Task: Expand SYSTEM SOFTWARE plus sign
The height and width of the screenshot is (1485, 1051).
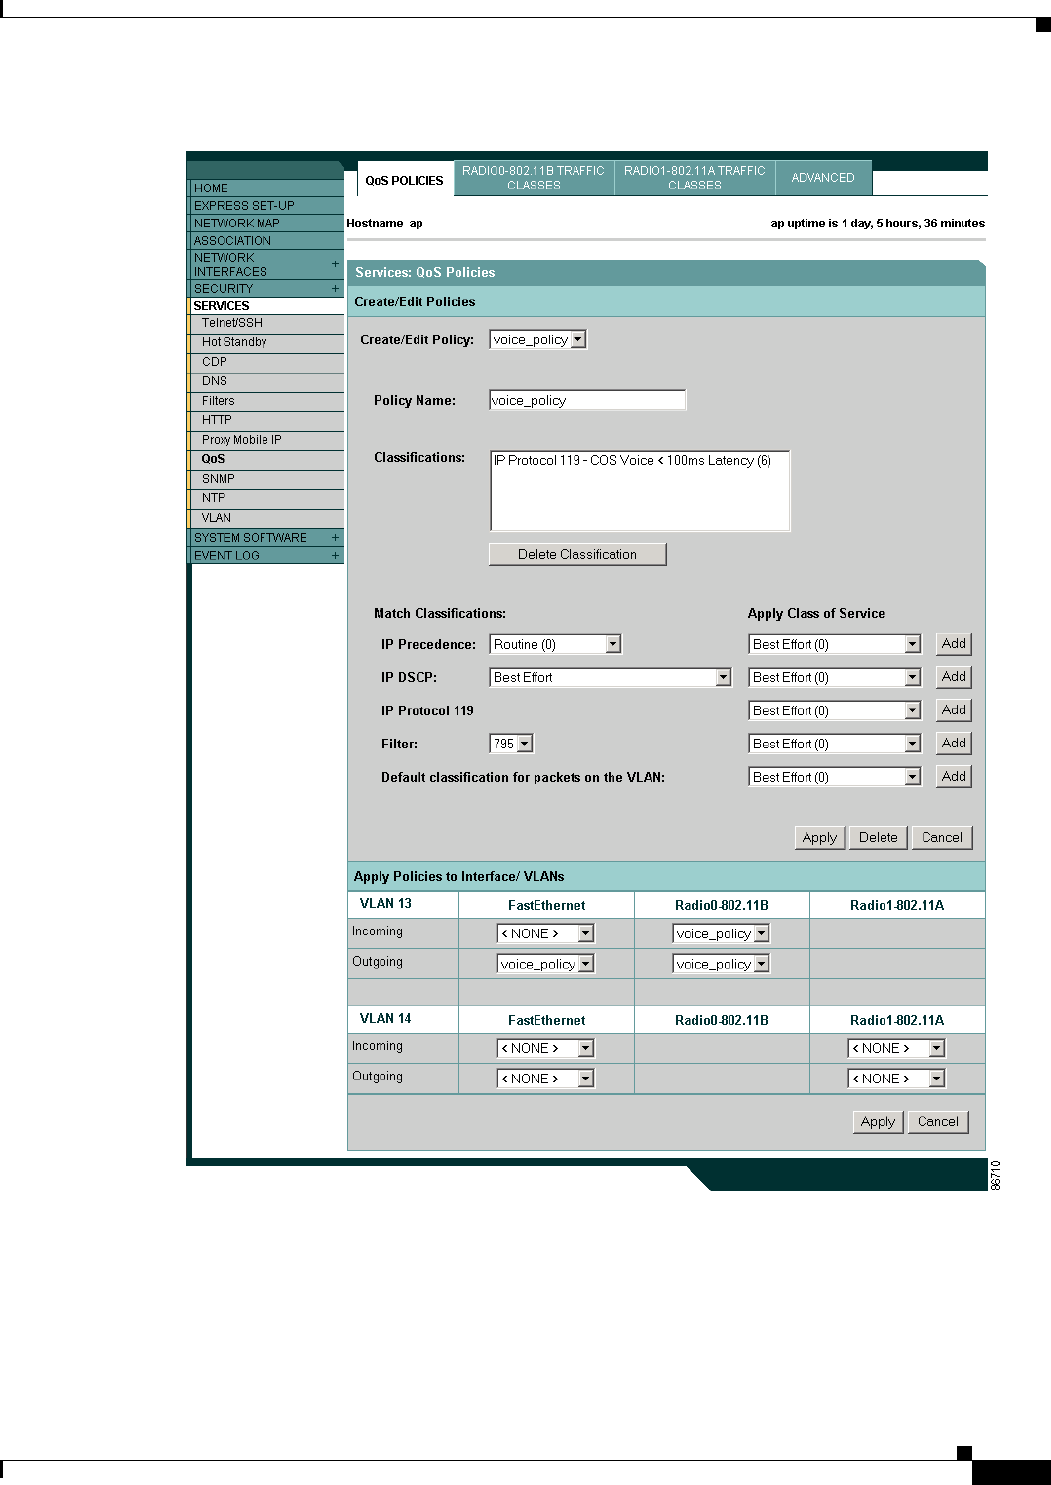Action: point(335,538)
